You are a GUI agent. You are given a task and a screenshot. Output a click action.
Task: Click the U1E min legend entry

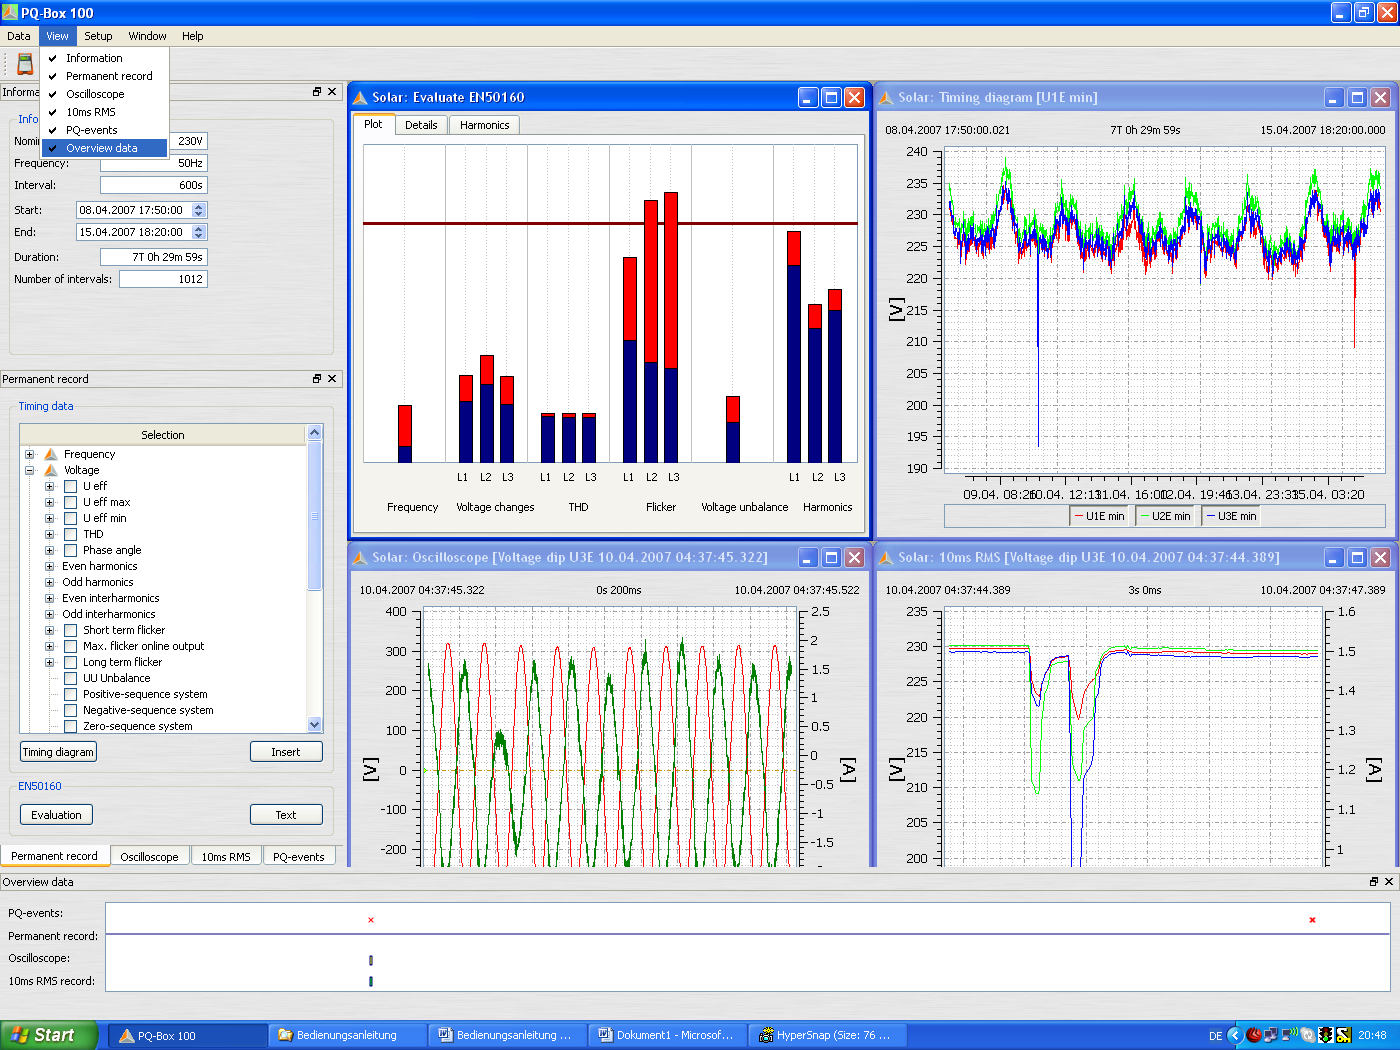1099,516
